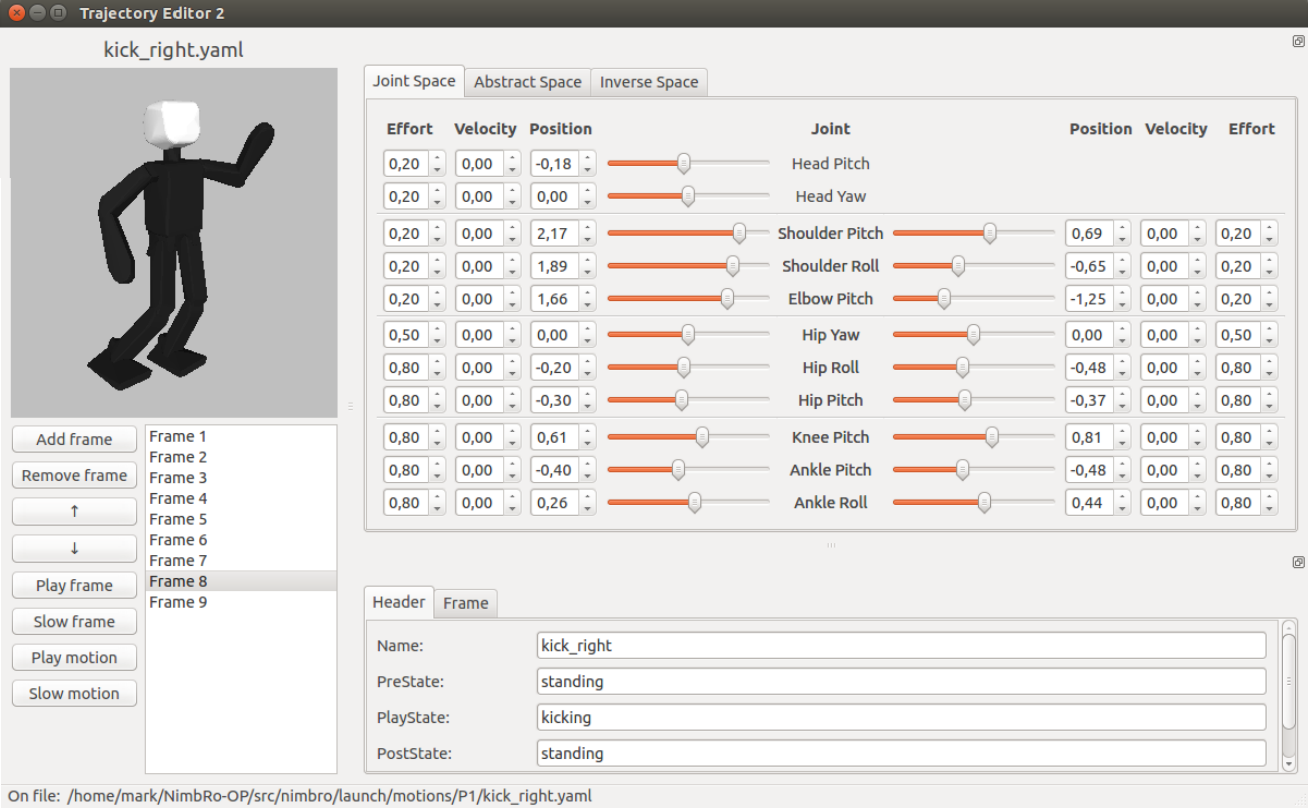
Task: Click the Head Pitch effort stepper arrows
Action: (437, 163)
